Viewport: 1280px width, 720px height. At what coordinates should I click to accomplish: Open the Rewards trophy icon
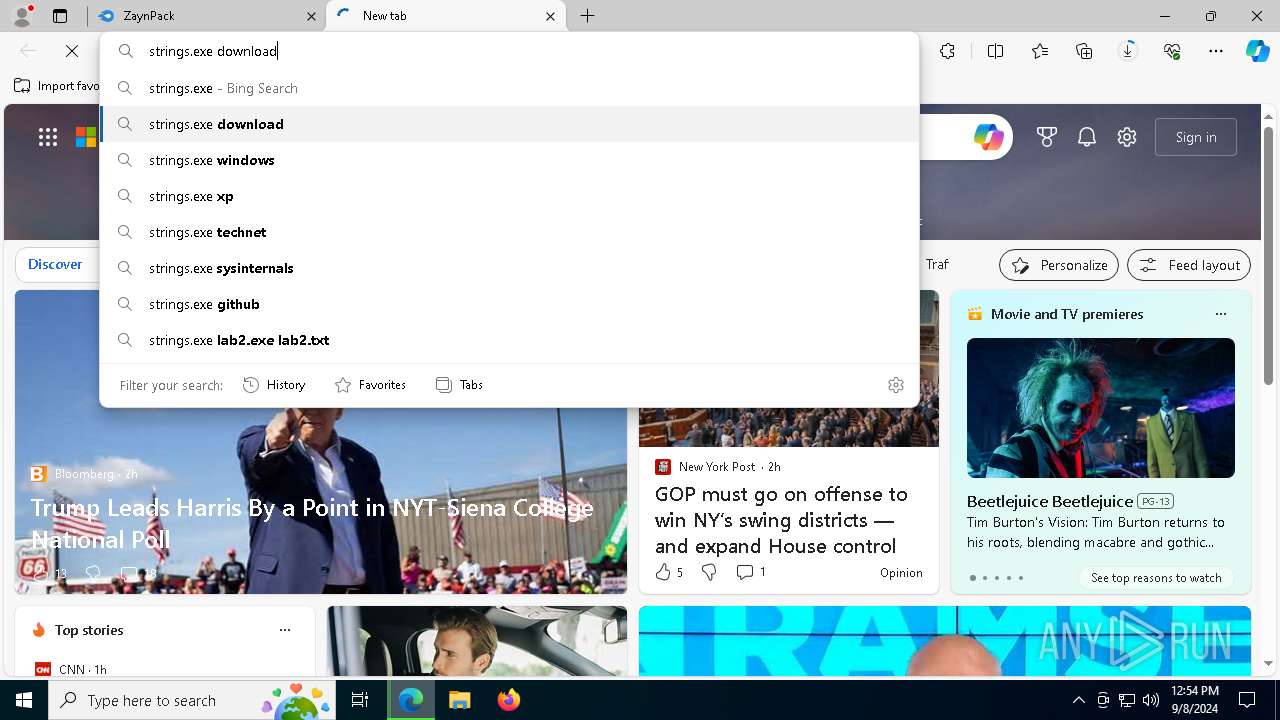click(x=1047, y=137)
